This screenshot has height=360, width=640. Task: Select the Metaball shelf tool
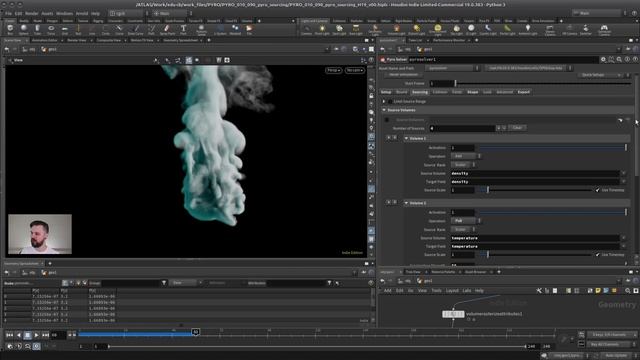[x=235, y=29]
